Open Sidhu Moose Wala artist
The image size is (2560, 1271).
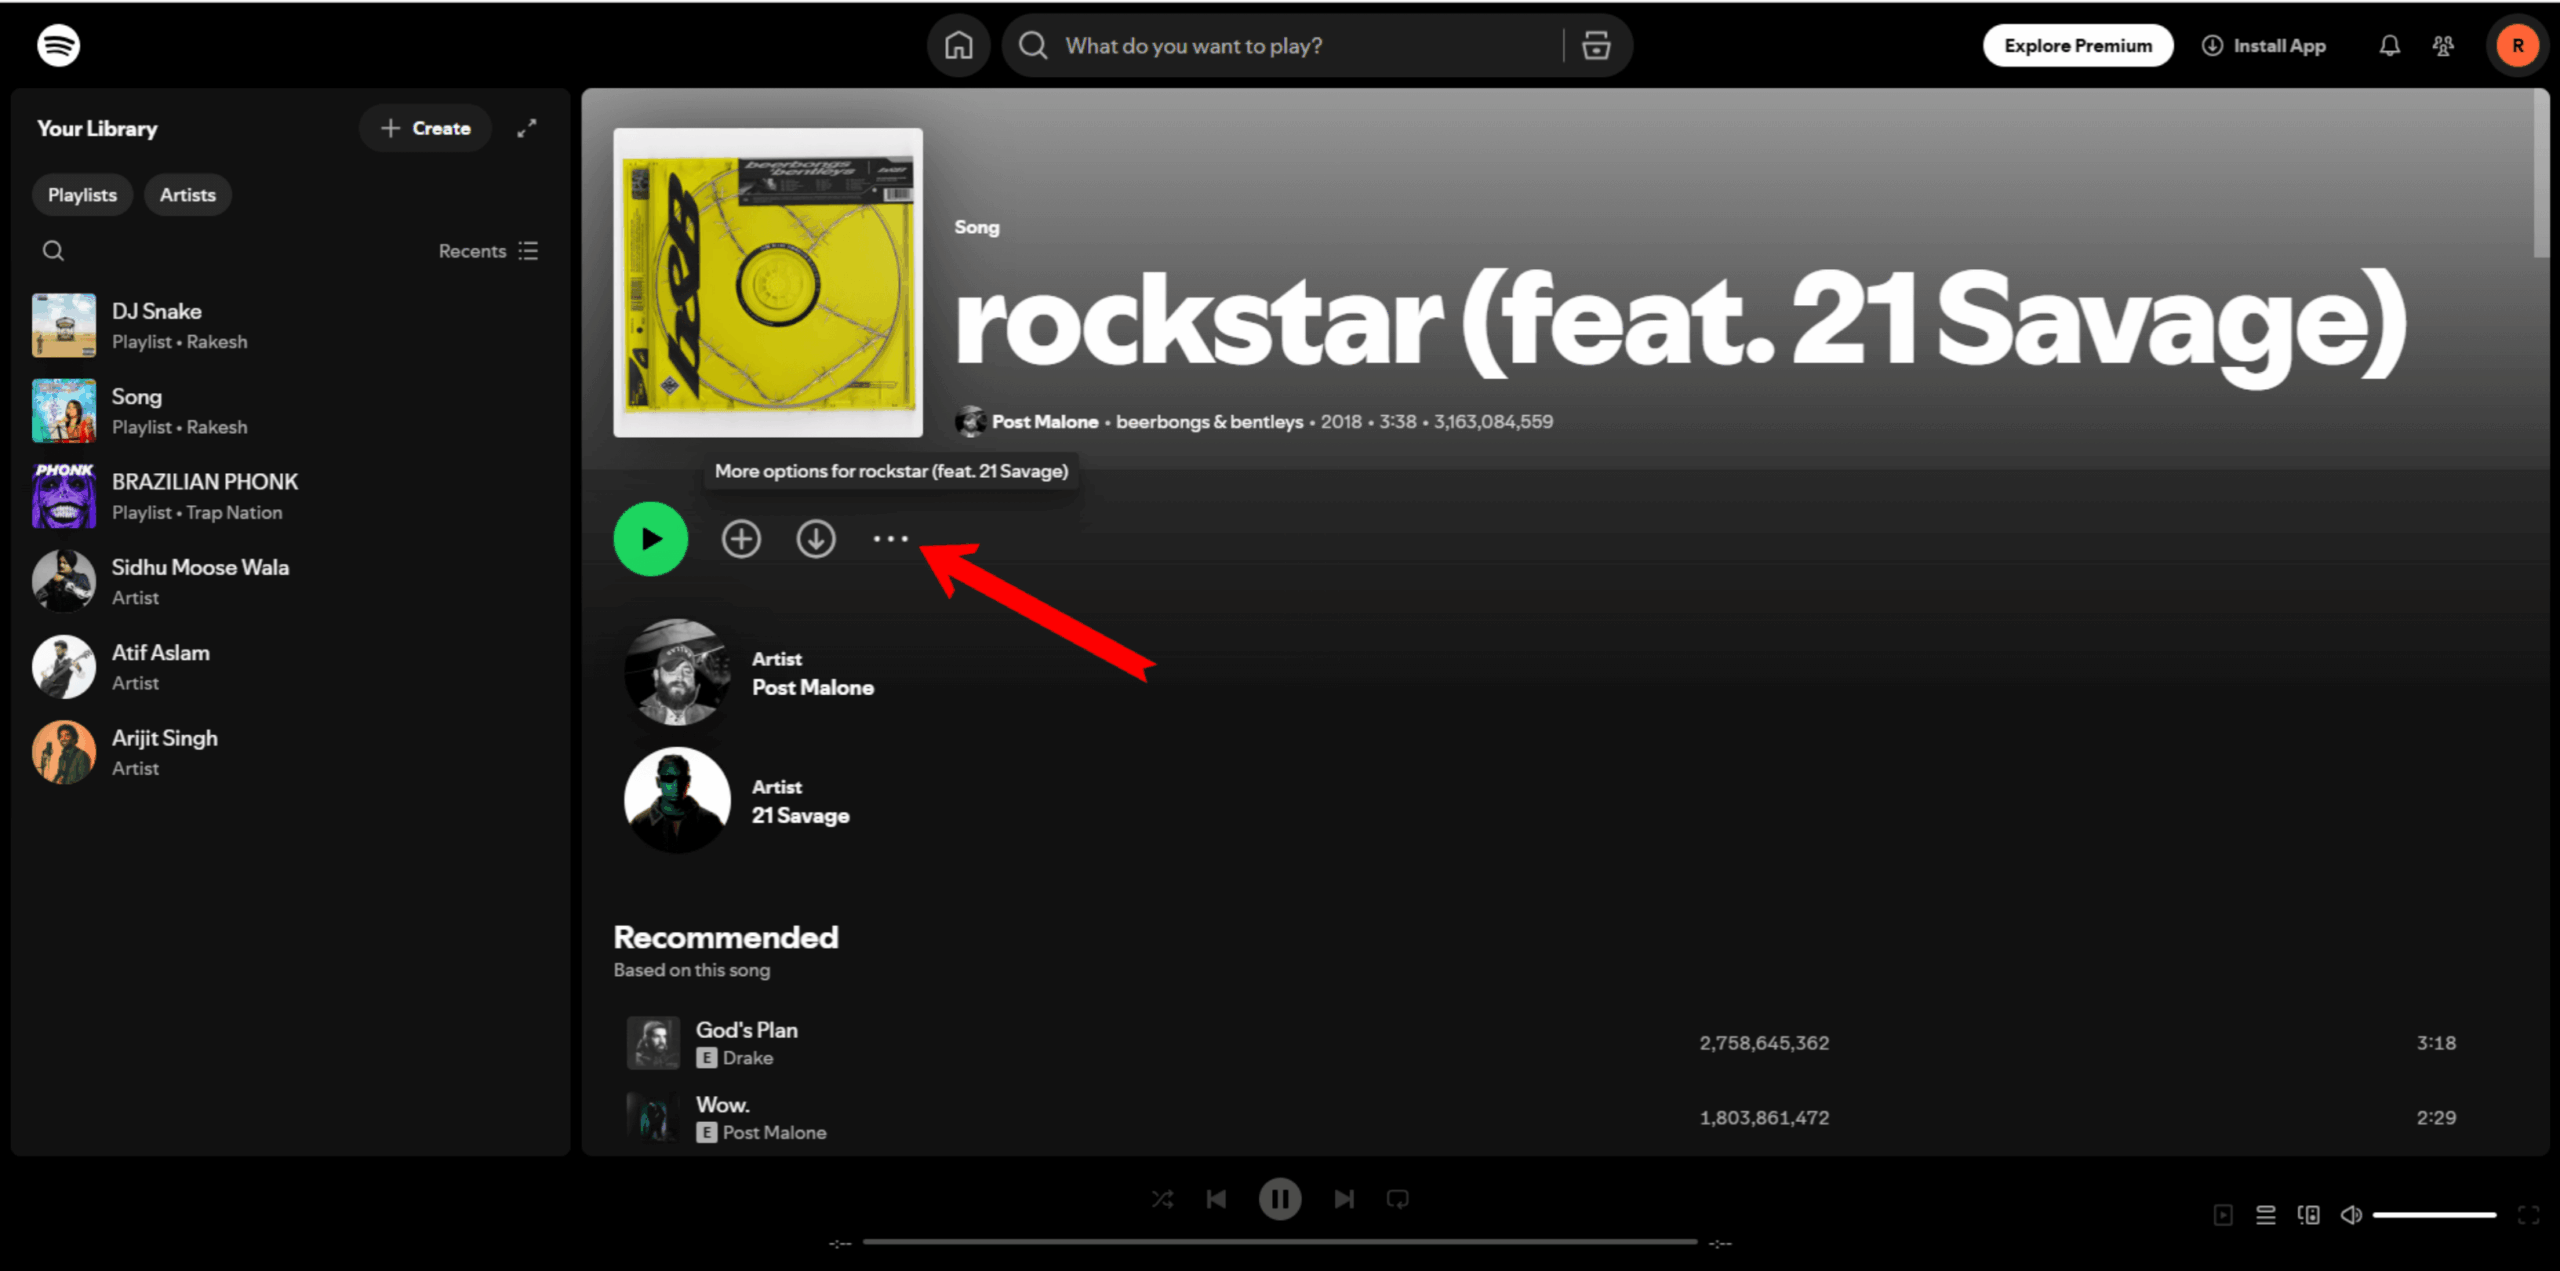290,581
